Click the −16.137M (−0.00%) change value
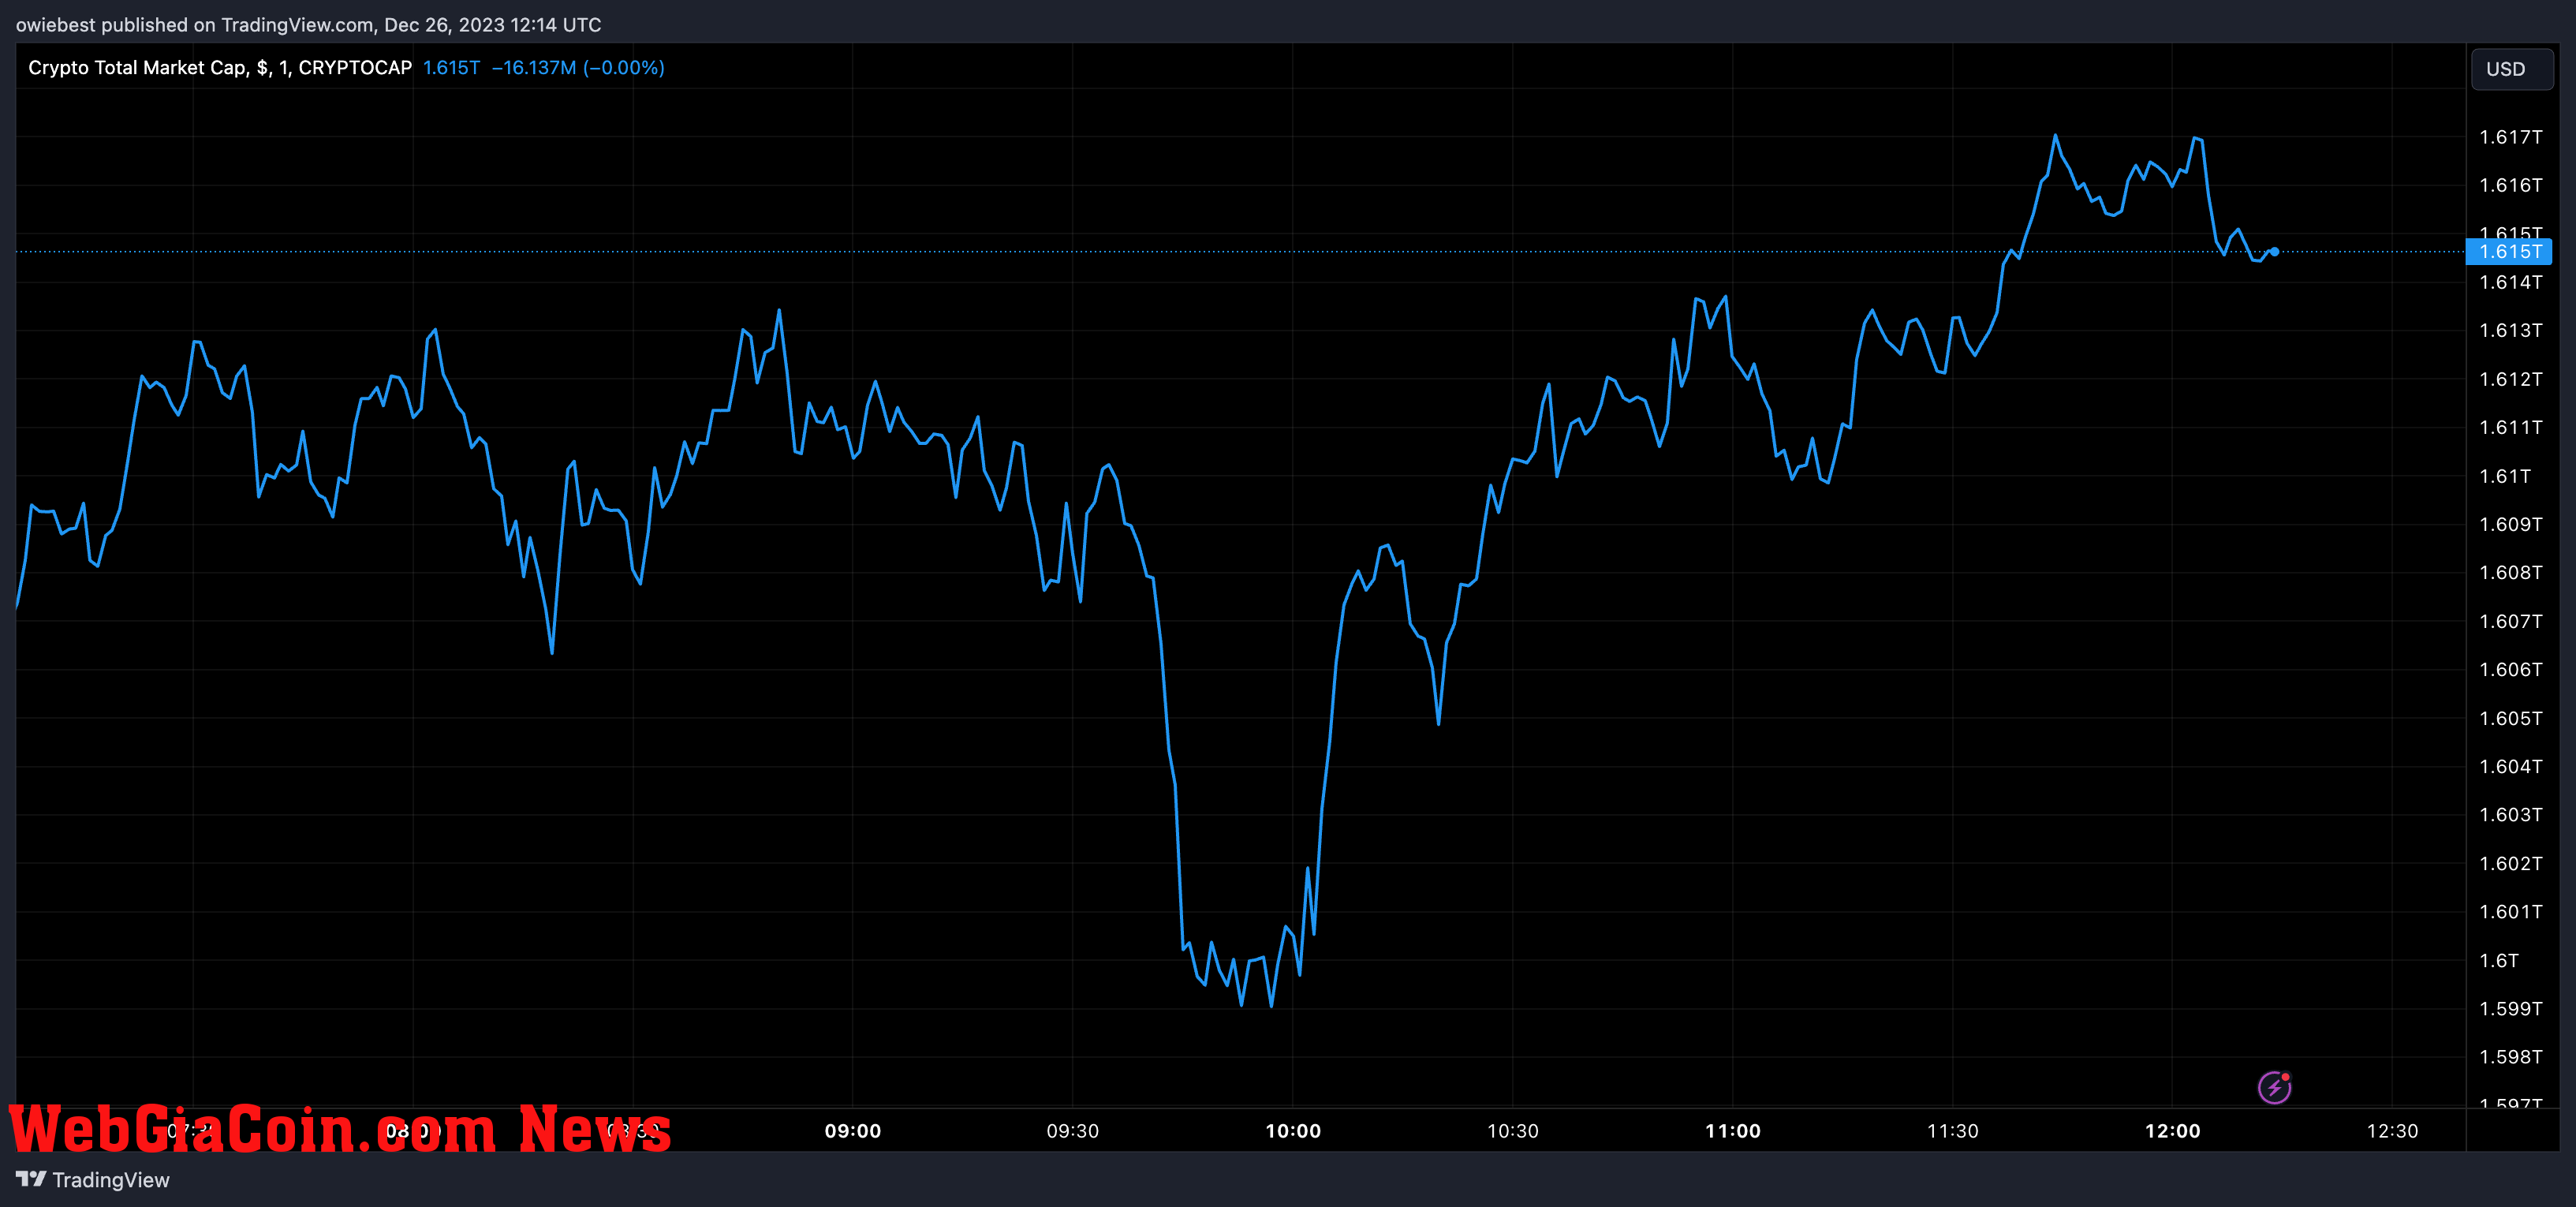 click(x=578, y=68)
